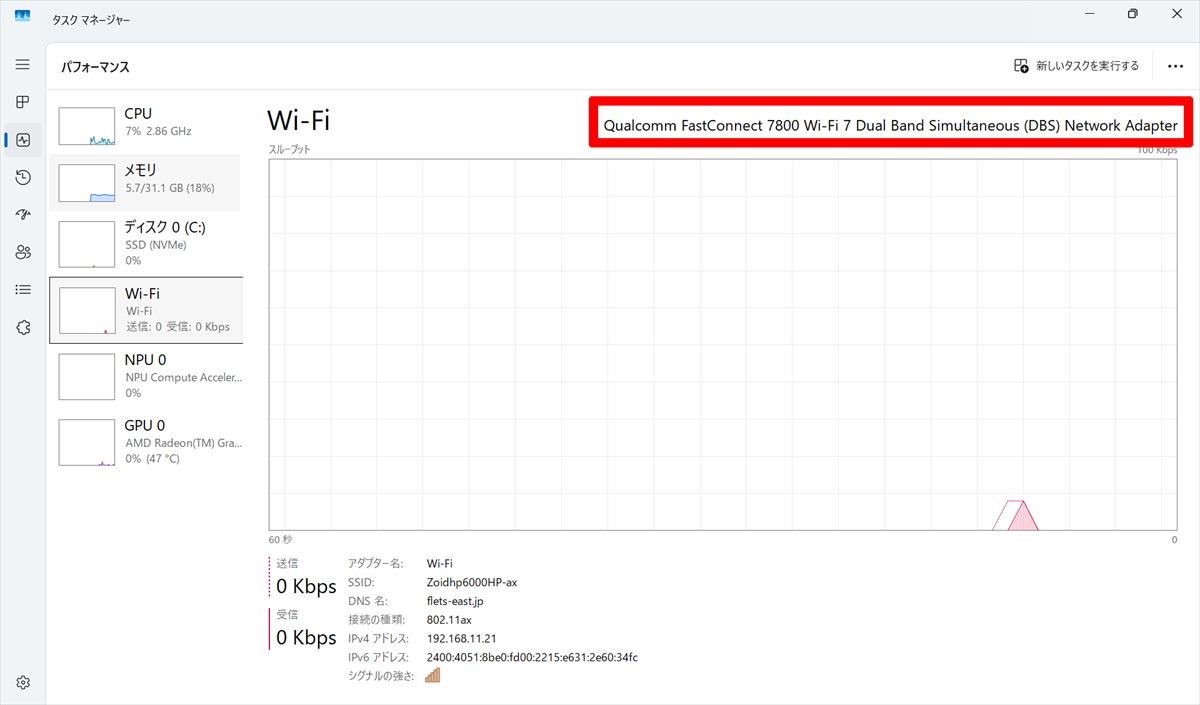
Task: Open Task Manager settings gear
Action: (x=23, y=683)
